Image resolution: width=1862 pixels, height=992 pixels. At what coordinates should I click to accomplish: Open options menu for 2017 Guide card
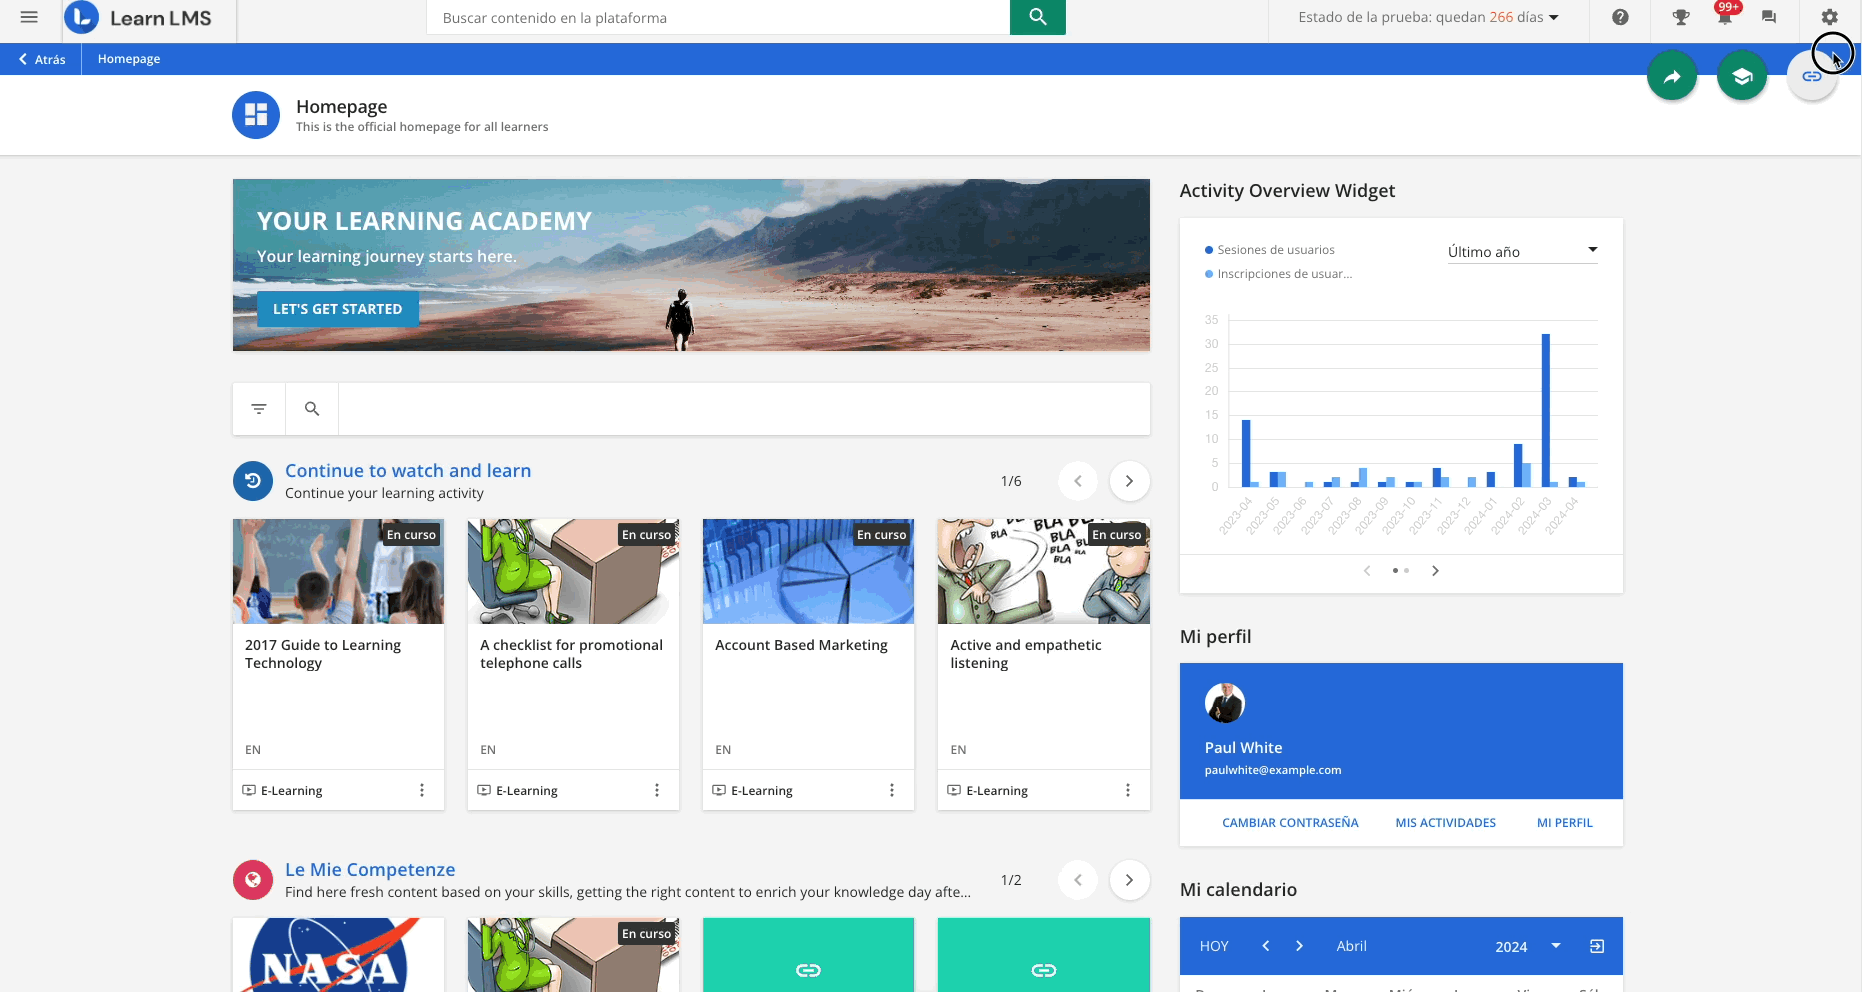422,790
